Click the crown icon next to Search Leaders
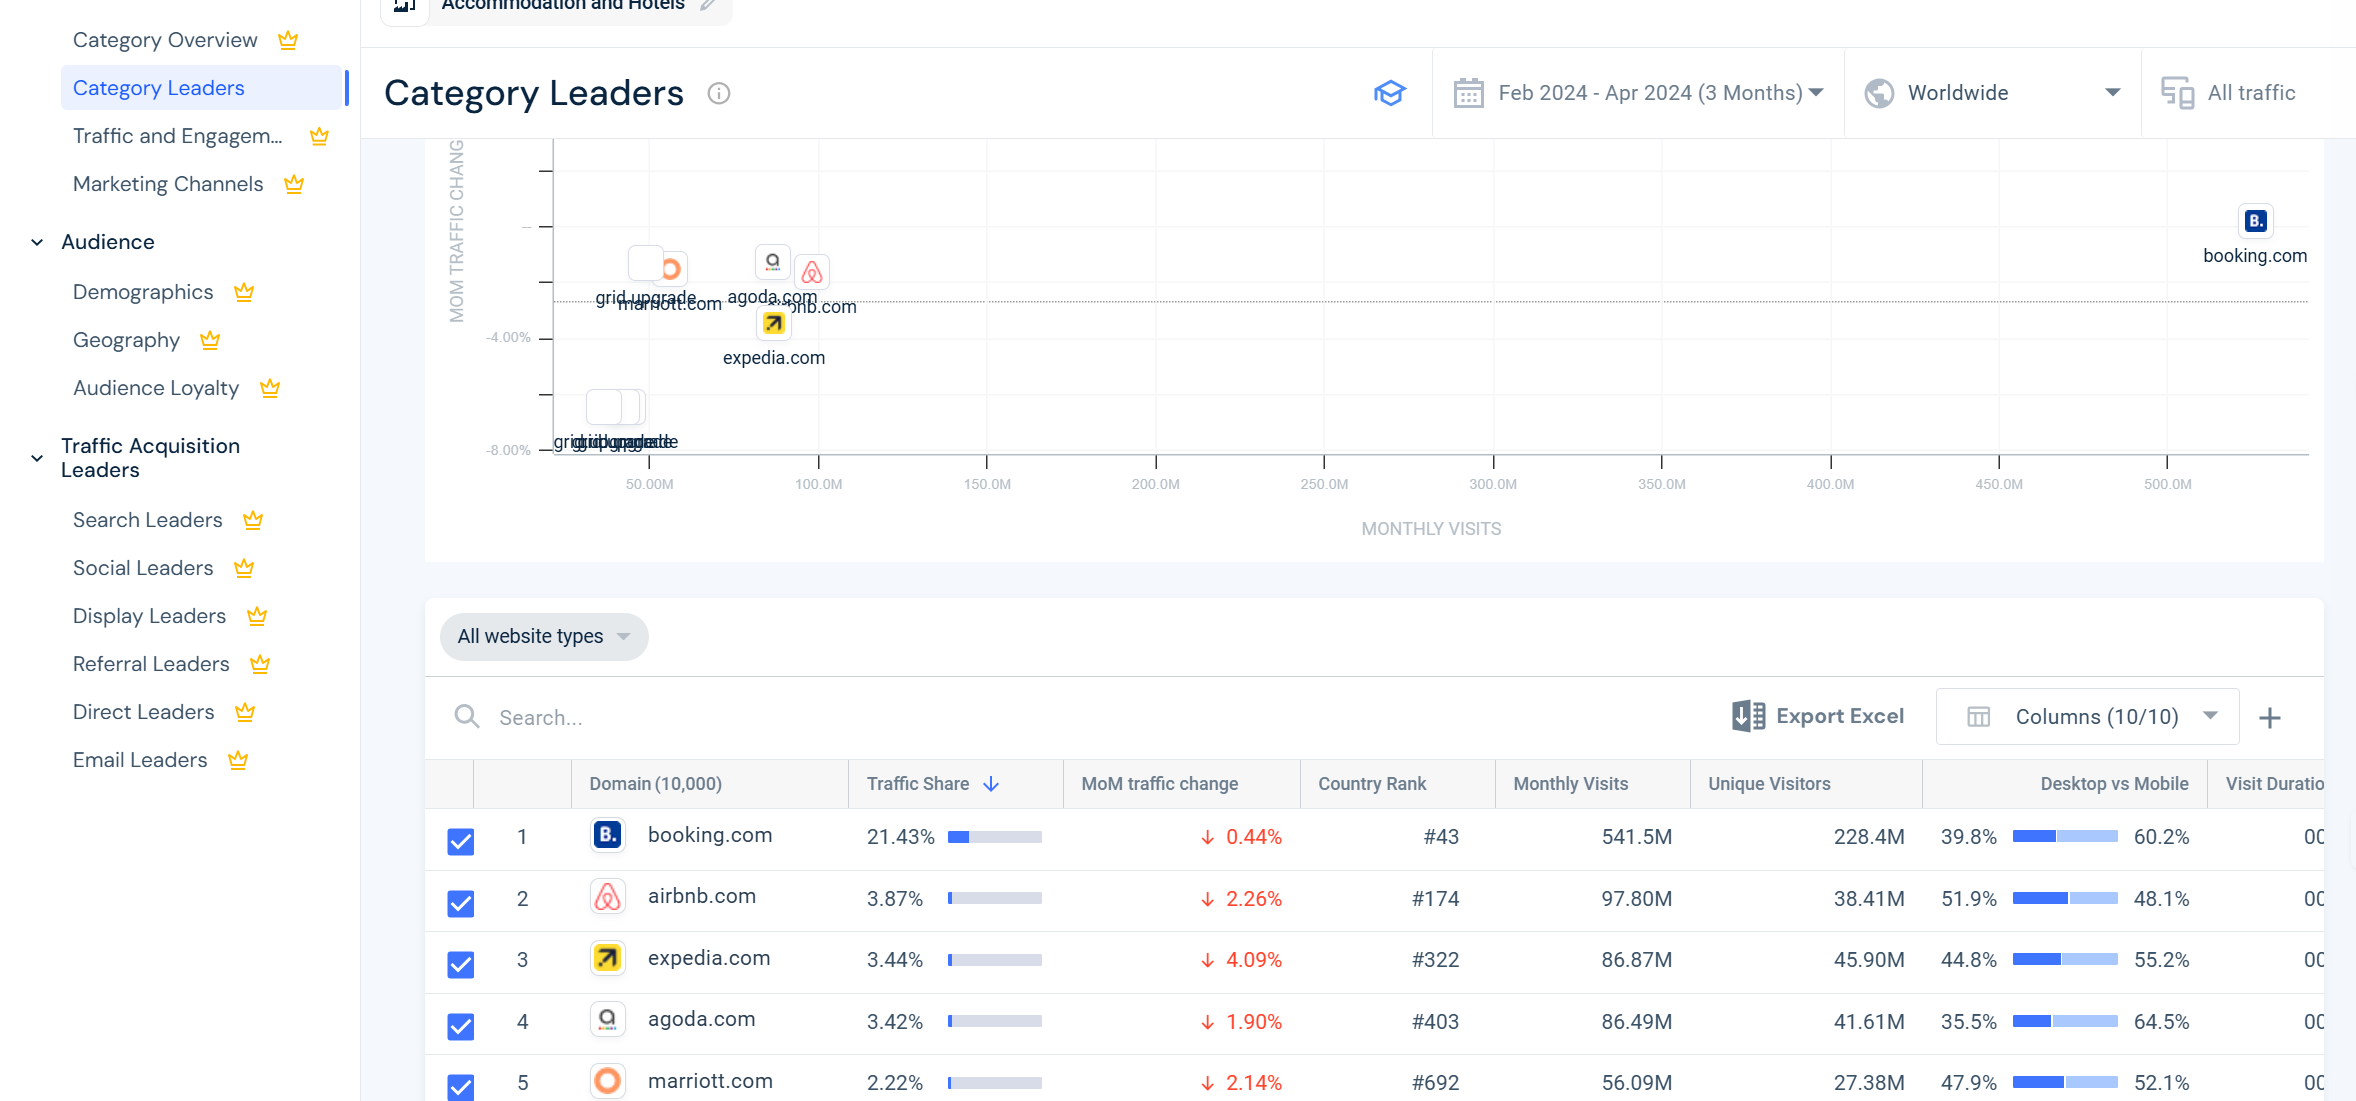 click(253, 520)
